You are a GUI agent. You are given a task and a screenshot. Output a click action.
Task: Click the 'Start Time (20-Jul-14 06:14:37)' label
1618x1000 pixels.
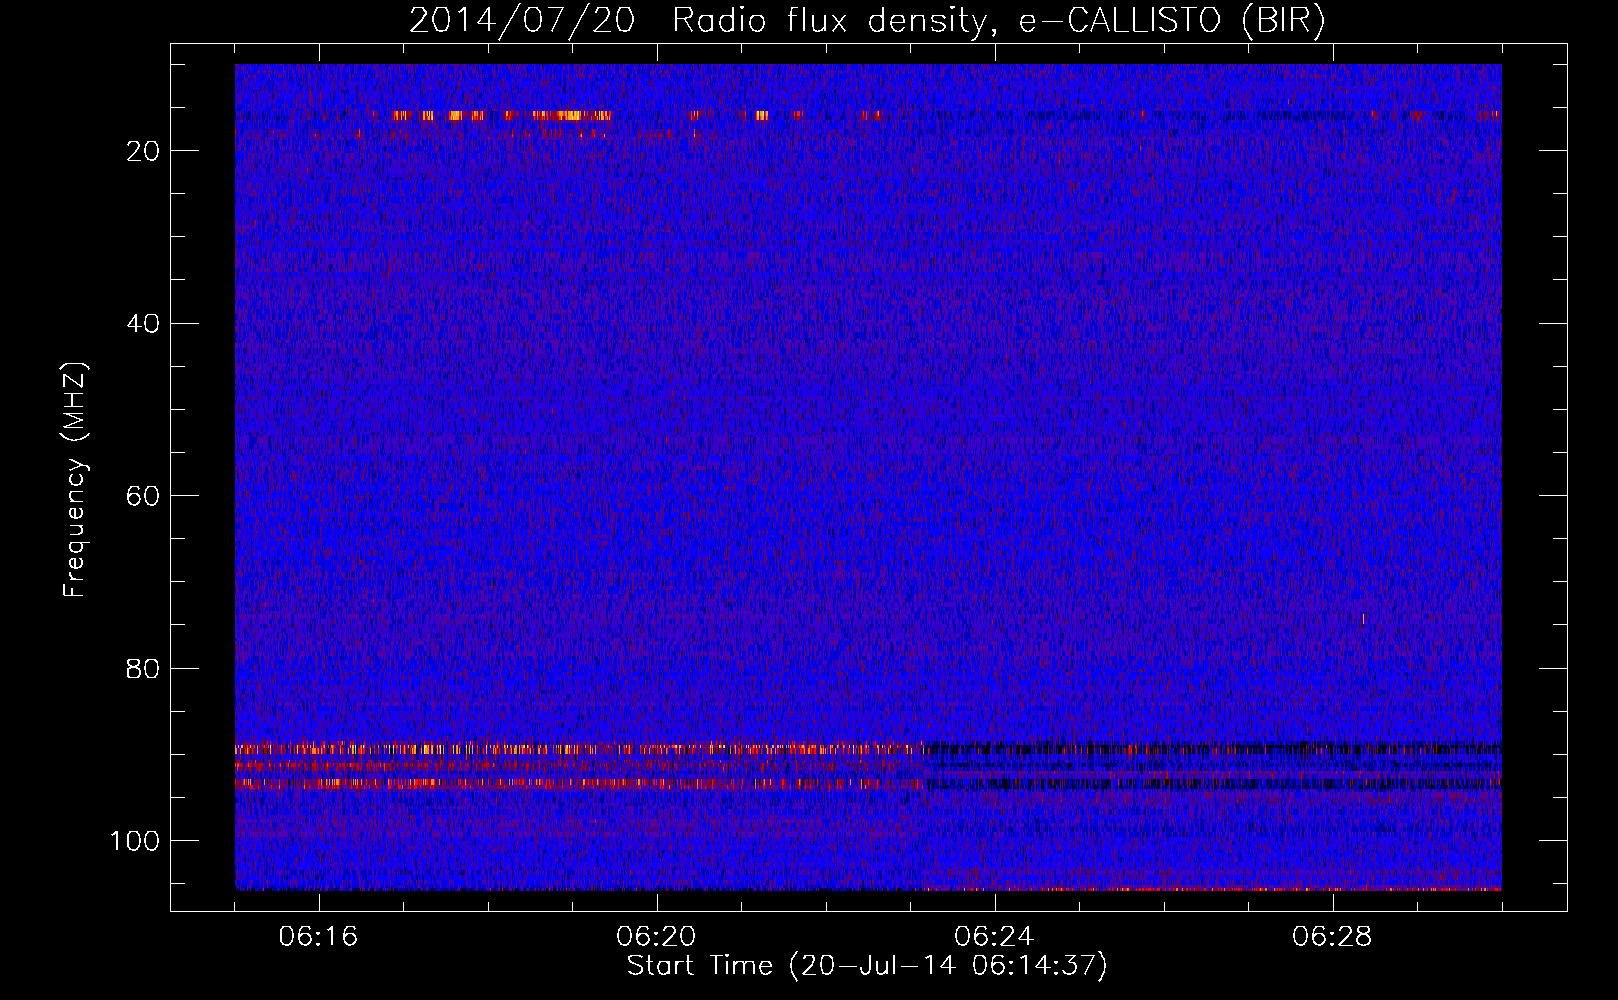[x=867, y=966]
